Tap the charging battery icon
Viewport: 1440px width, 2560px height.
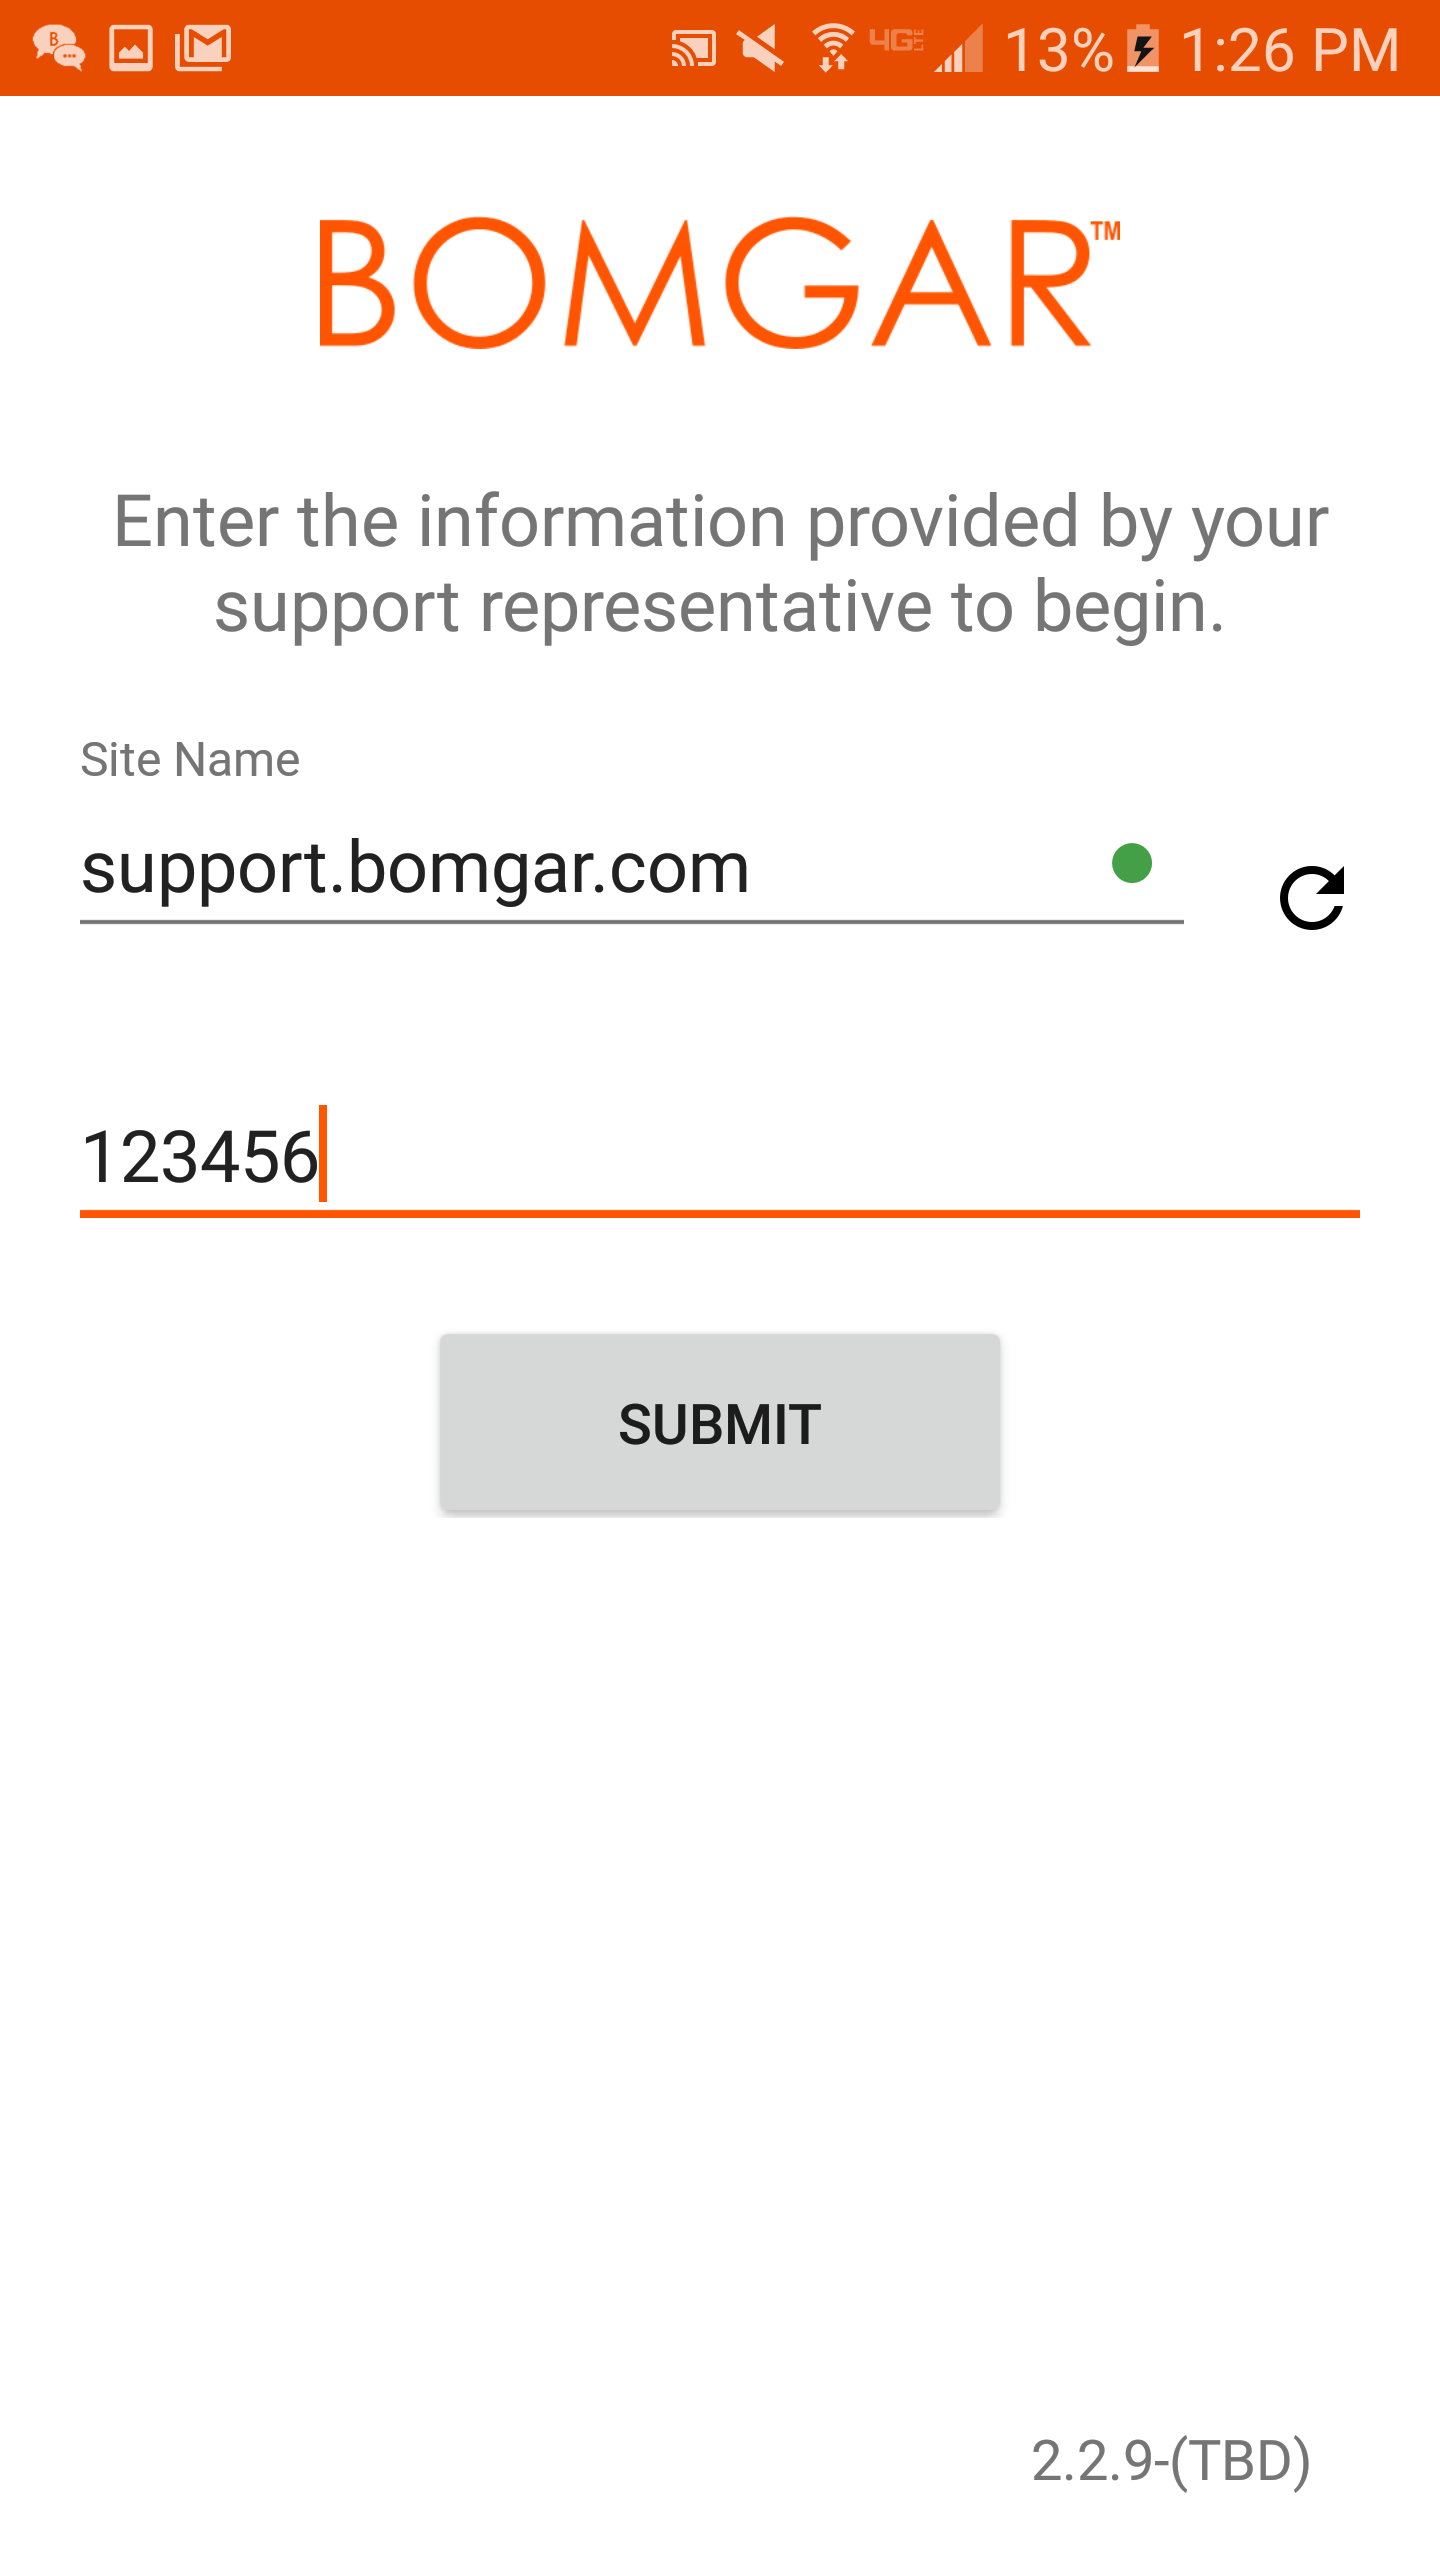point(1143,49)
